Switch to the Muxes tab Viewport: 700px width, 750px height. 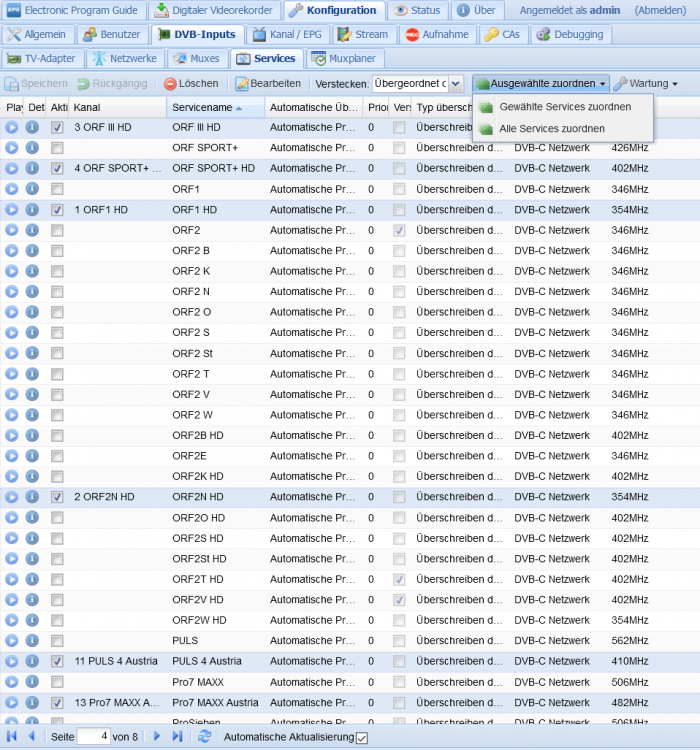click(x=197, y=58)
